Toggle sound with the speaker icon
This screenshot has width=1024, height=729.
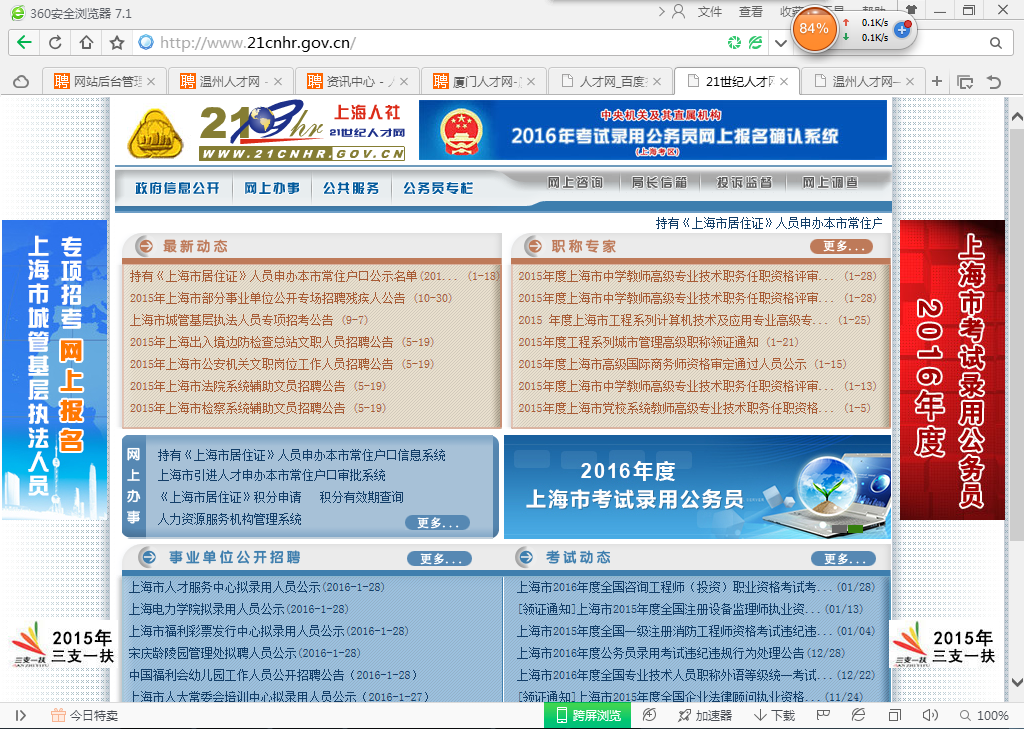930,716
